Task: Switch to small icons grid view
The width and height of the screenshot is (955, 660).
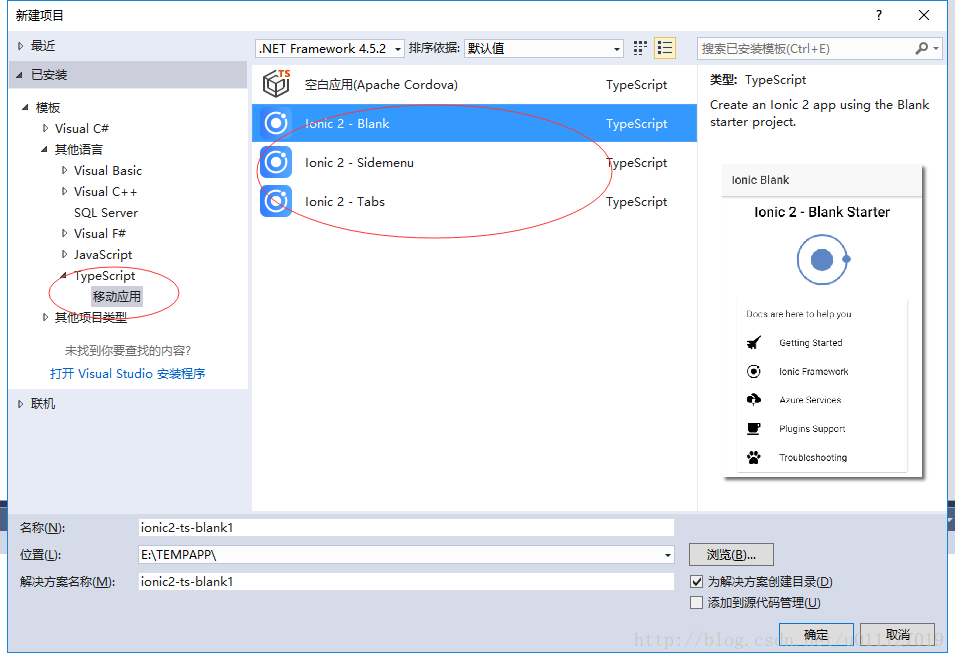Action: (640, 48)
